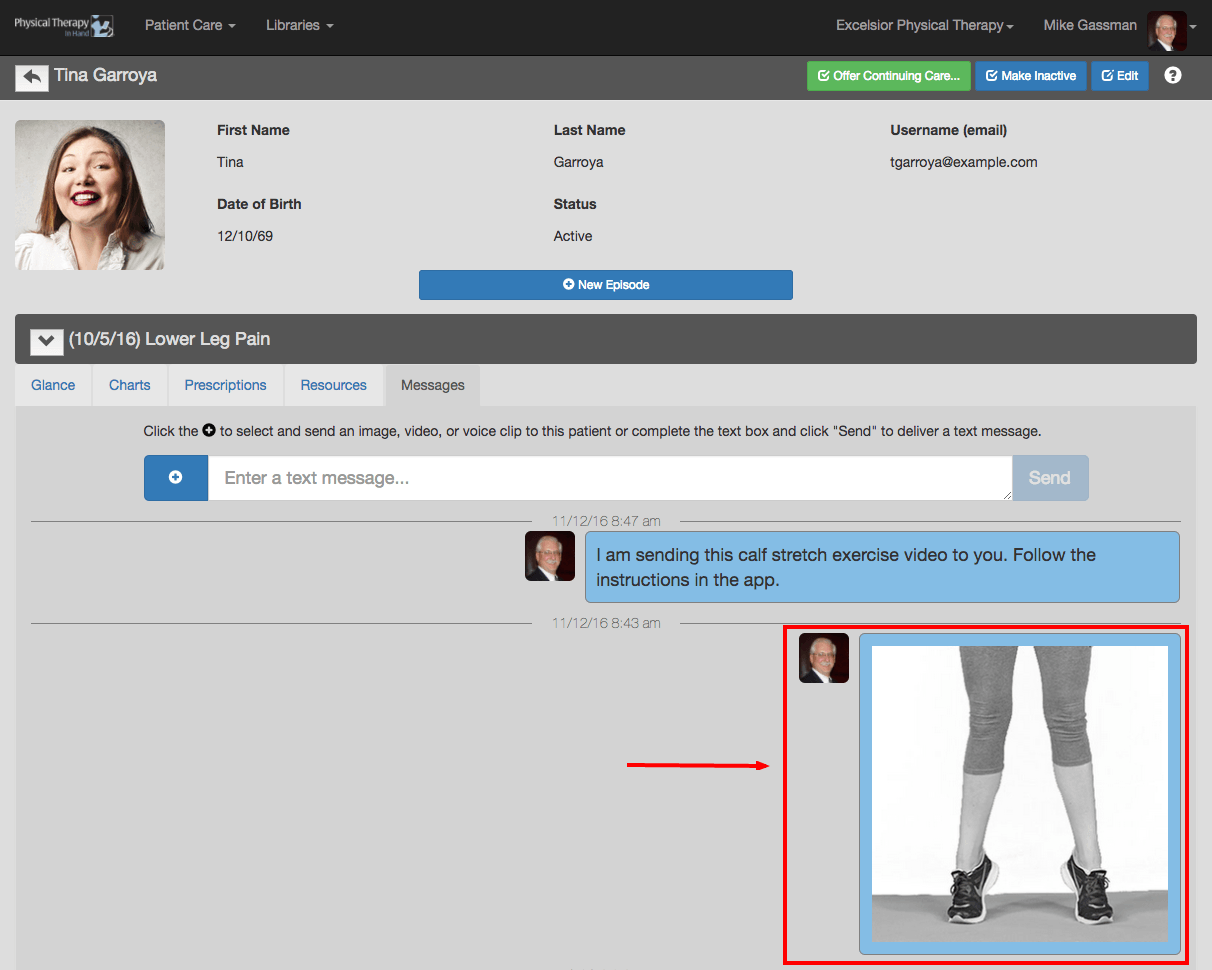Click sender avatar next to calf stretch message
This screenshot has width=1212, height=970.
point(550,556)
